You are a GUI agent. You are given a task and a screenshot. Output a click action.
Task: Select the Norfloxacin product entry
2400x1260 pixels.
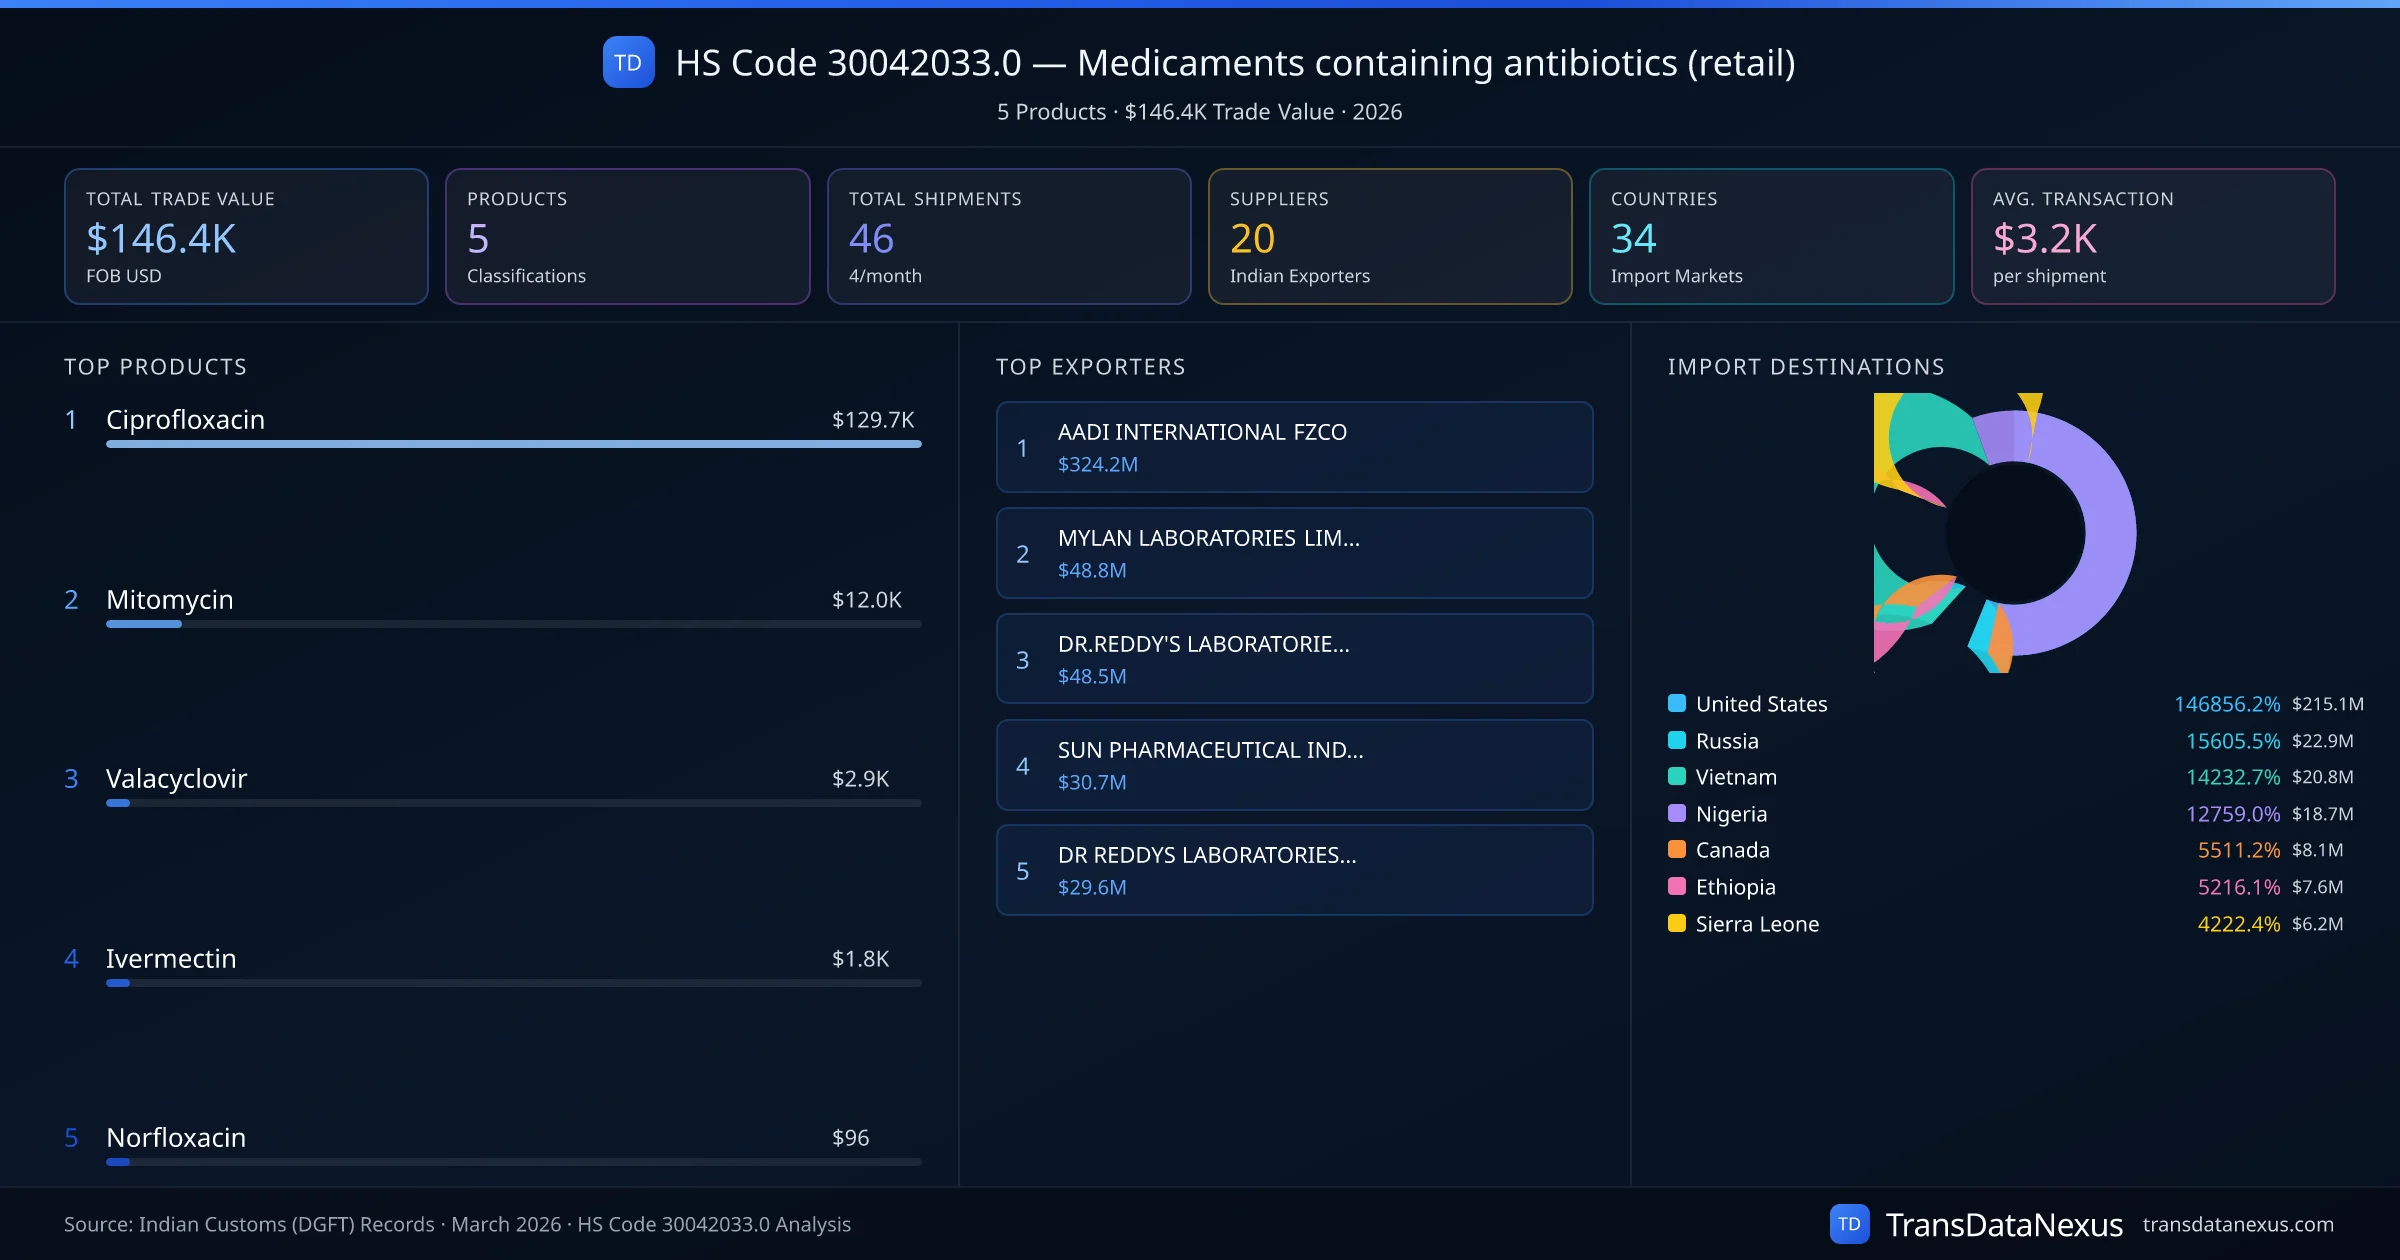[x=176, y=1138]
